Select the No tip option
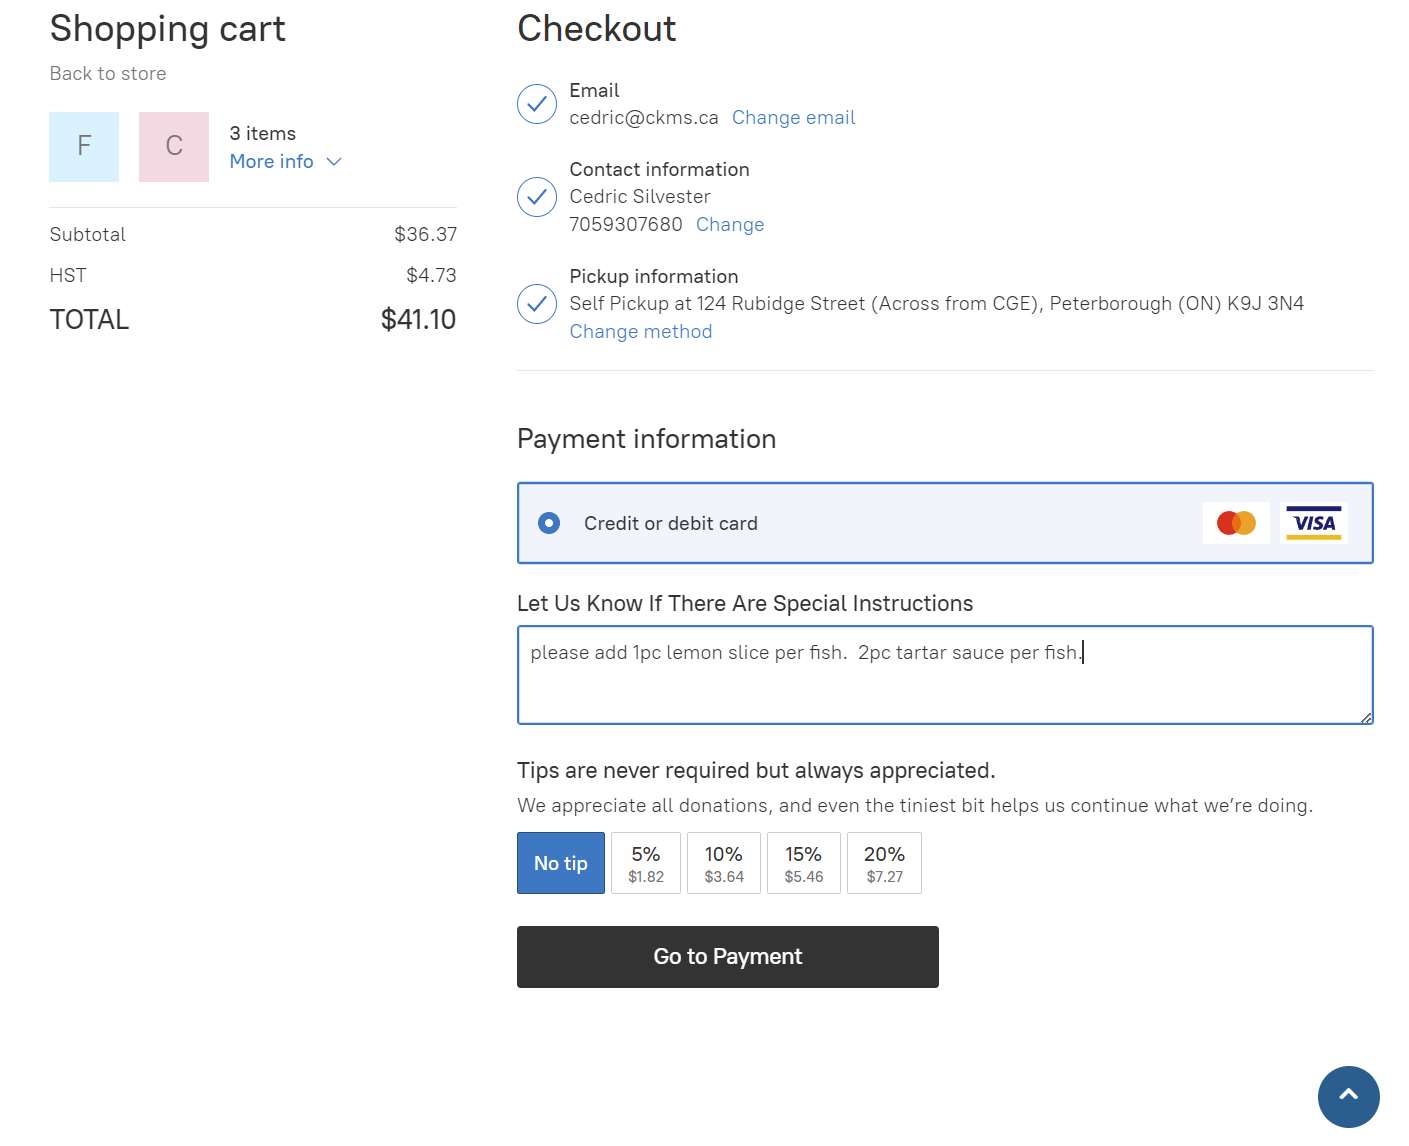Image resolution: width=1409 pixels, height=1146 pixels. pyautogui.click(x=560, y=863)
